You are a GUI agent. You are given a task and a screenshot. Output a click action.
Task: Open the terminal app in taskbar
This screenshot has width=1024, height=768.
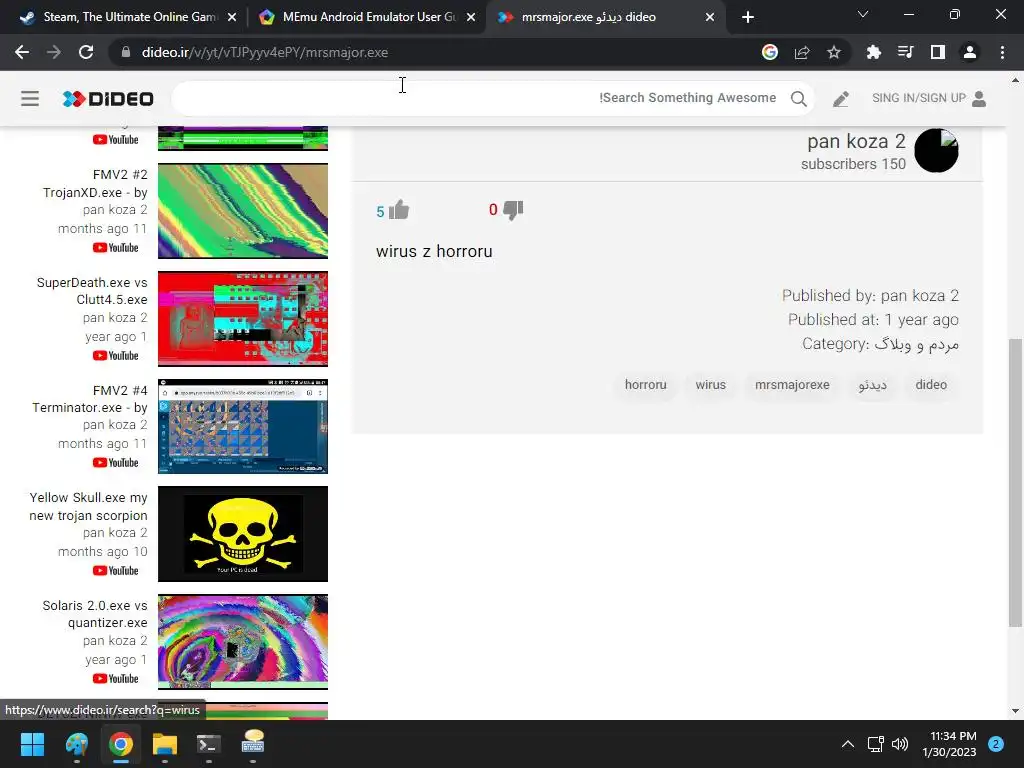(209, 743)
